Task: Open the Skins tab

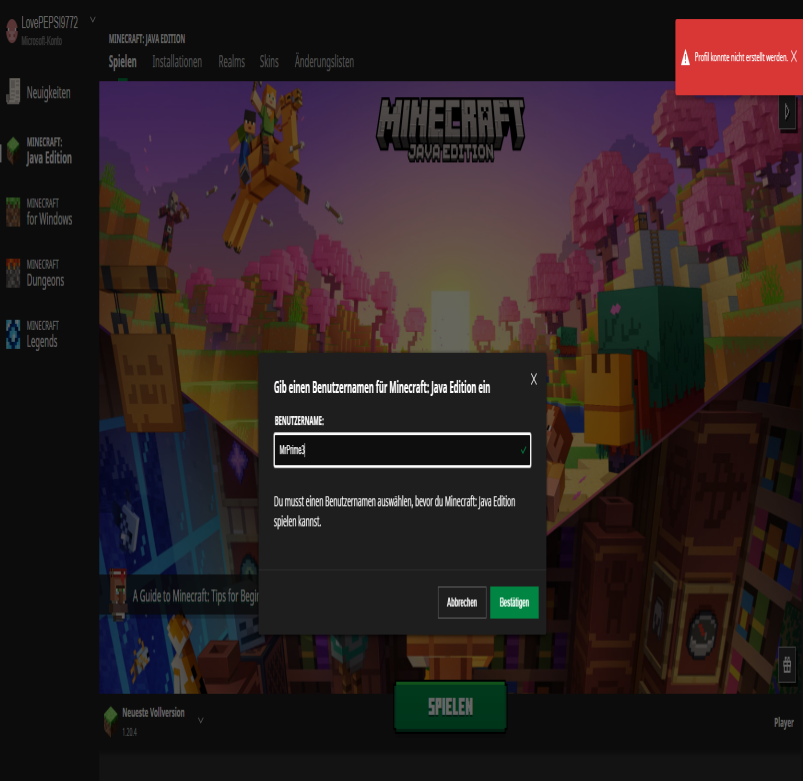Action: 269,62
